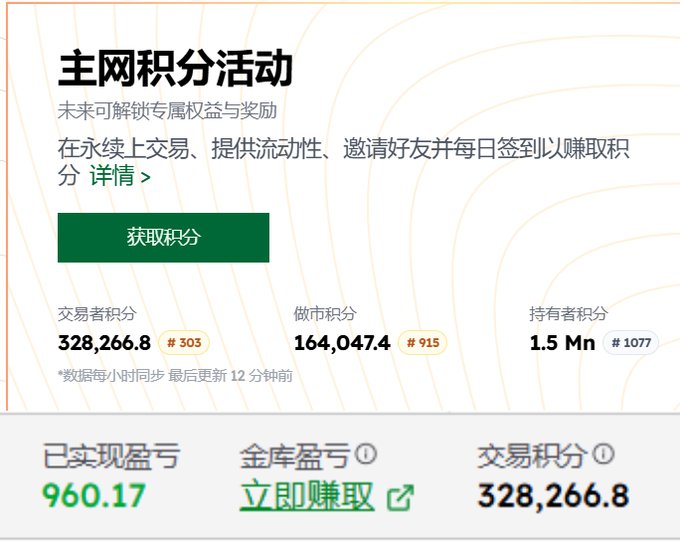Click the 已实现盈亏 label
Image resolution: width=680 pixels, height=542 pixels.
click(111, 457)
